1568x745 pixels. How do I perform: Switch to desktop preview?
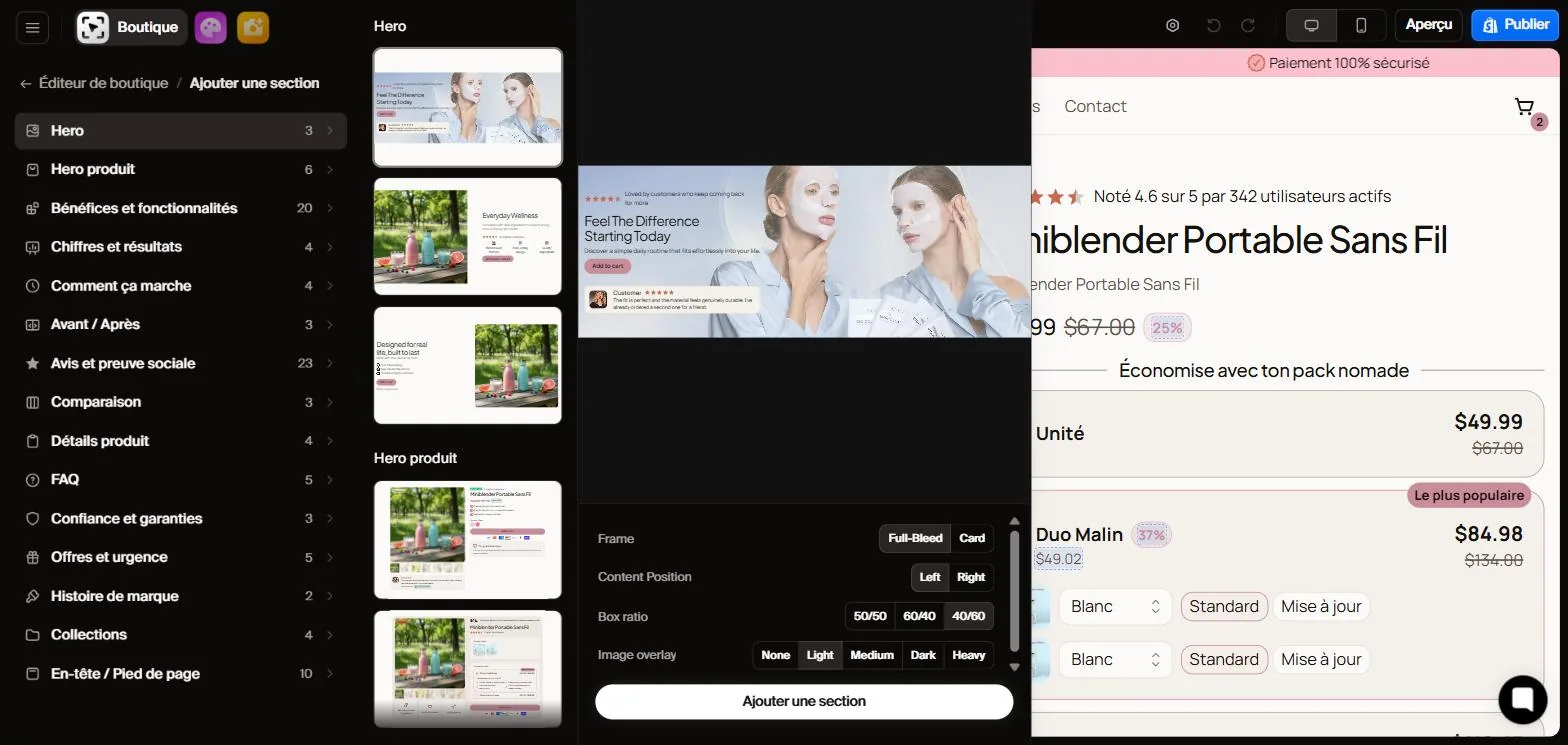click(x=1312, y=26)
